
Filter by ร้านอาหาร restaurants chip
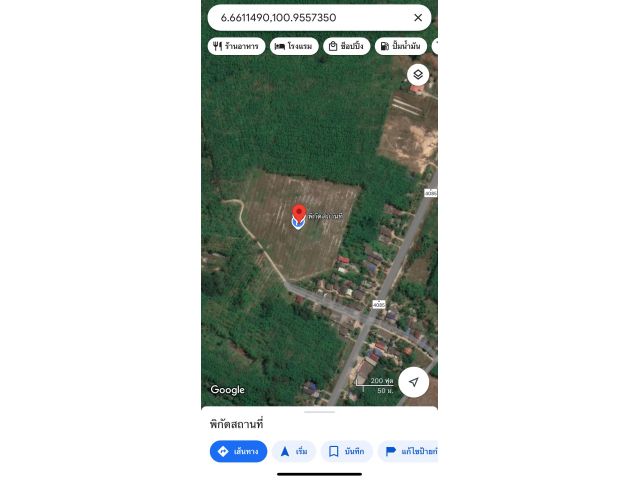[x=236, y=46]
